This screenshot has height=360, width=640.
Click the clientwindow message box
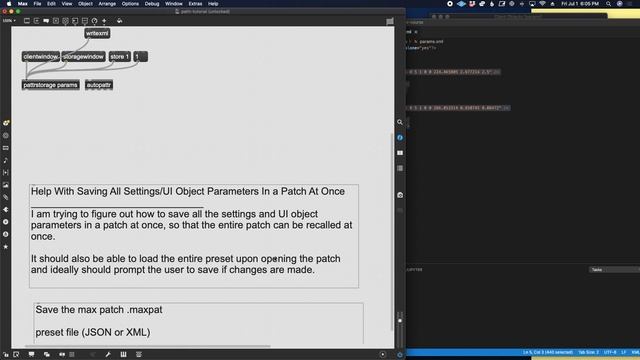click(x=41, y=57)
